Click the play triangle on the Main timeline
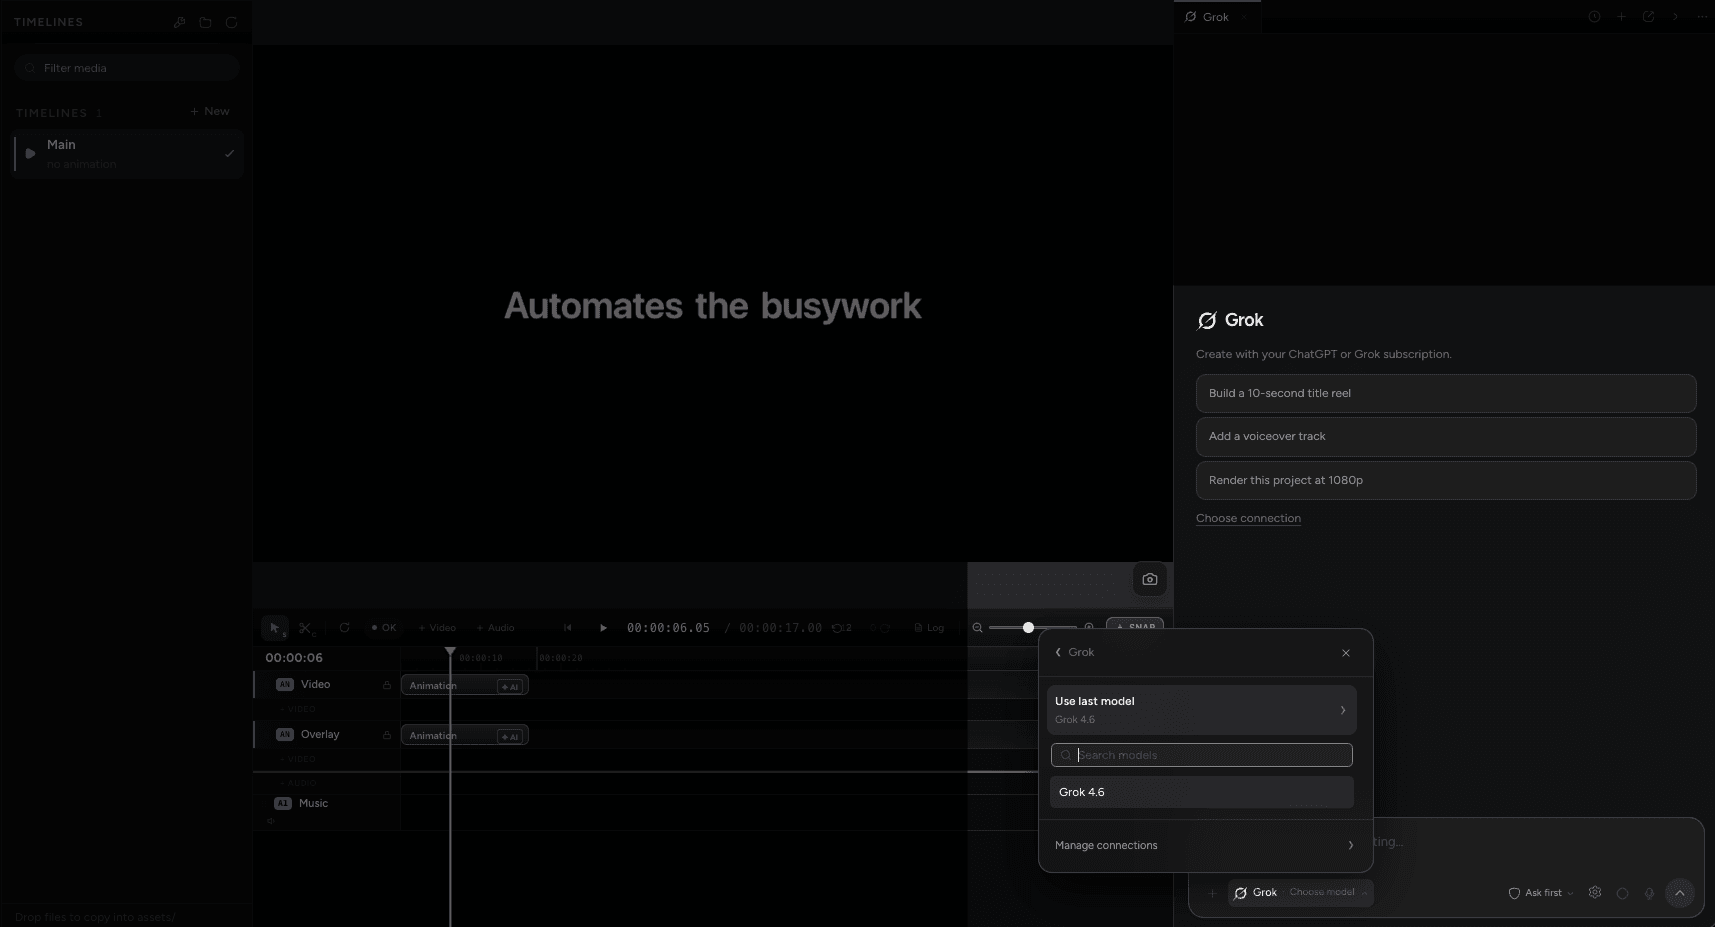 pos(30,154)
